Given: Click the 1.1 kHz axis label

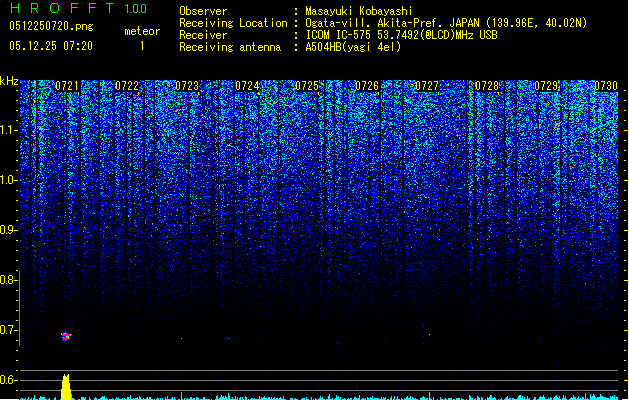Looking at the screenshot, I should 8,130.
